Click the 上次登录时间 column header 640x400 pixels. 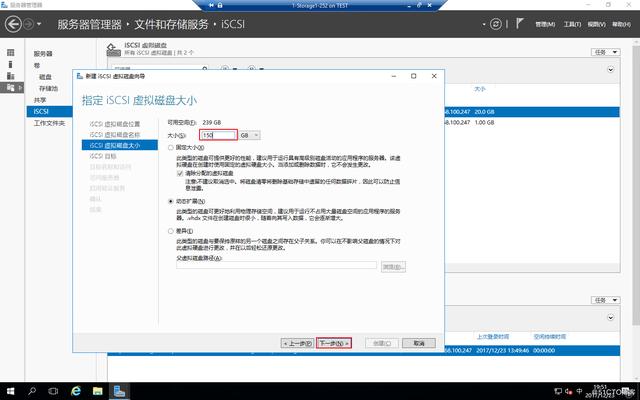point(493,337)
